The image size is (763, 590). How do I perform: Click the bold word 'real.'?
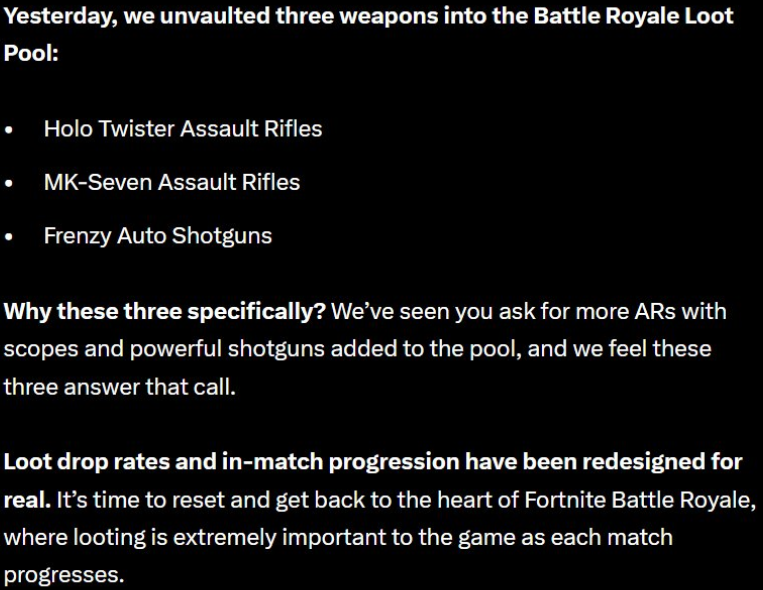[27, 500]
